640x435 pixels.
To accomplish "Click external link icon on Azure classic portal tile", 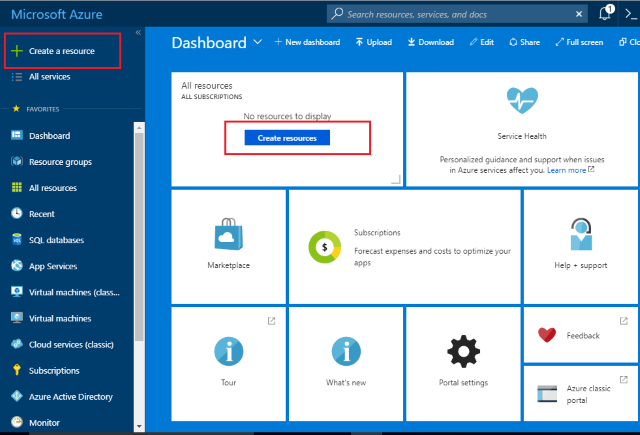I will tap(624, 380).
